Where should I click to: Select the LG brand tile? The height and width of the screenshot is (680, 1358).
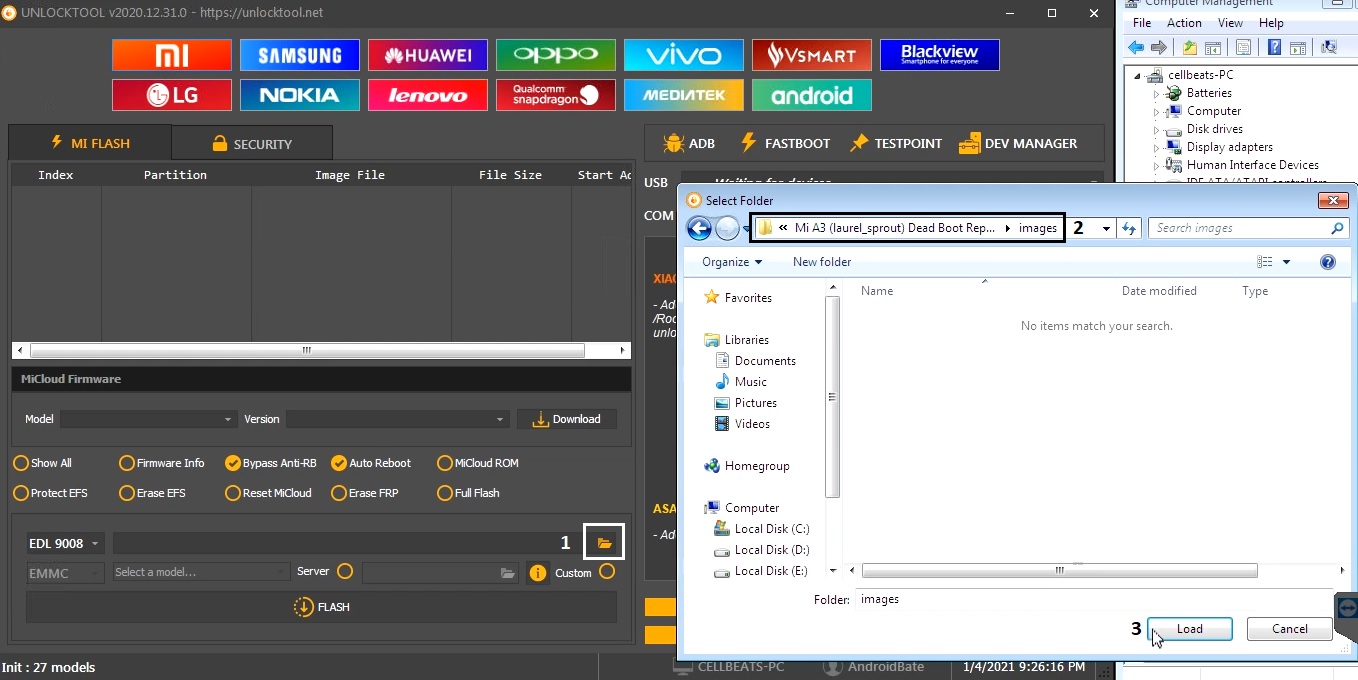[x=172, y=95]
